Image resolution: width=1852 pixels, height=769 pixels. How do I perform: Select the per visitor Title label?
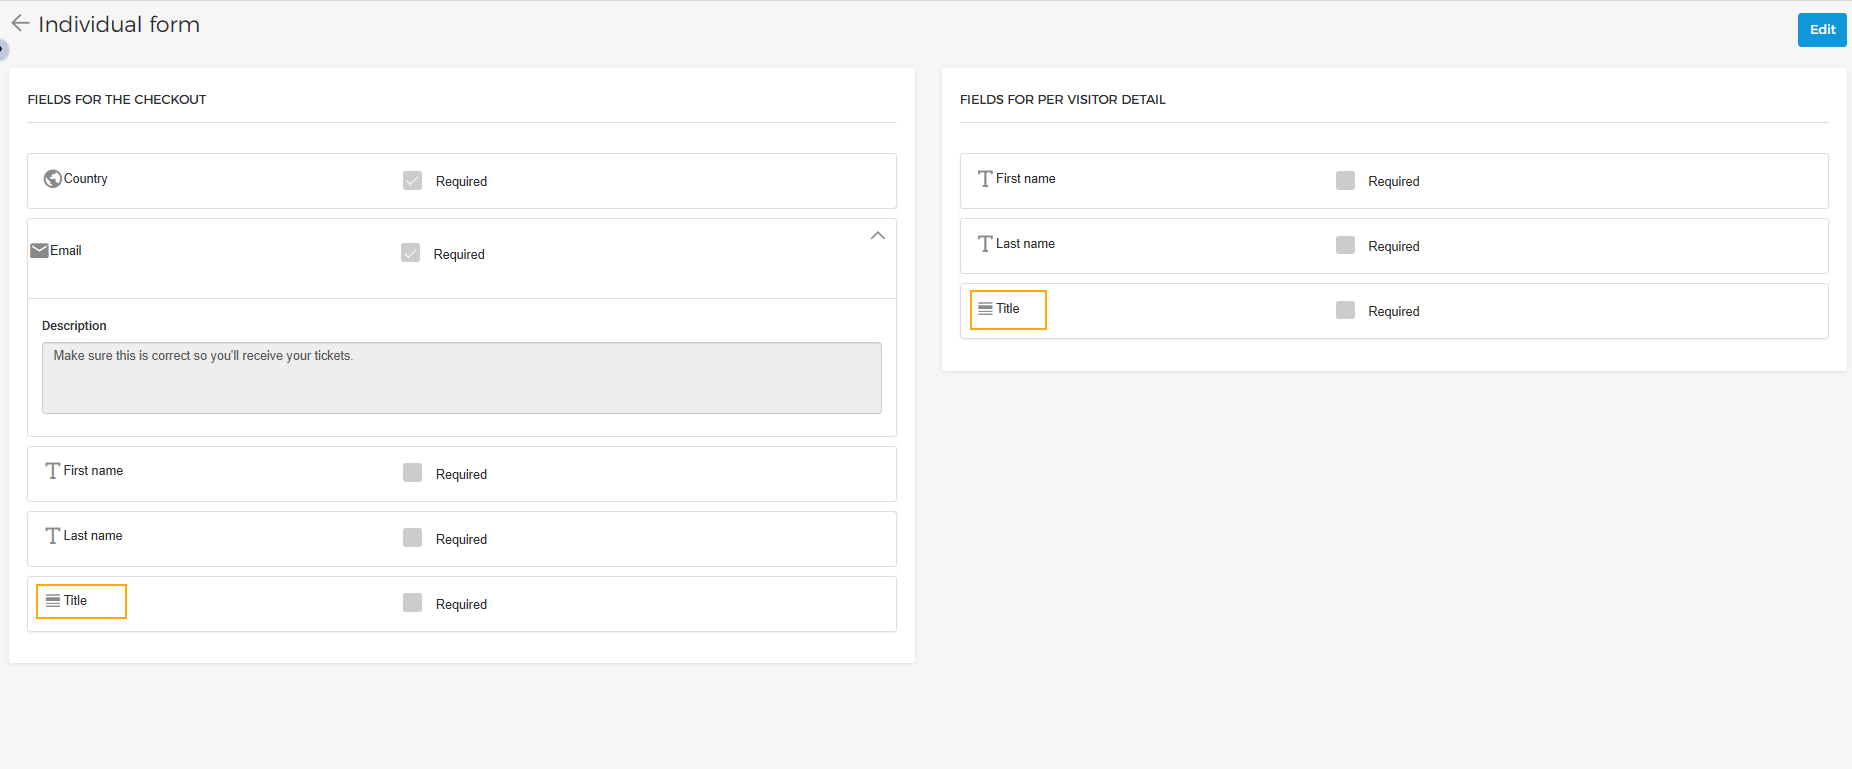[x=1007, y=309]
